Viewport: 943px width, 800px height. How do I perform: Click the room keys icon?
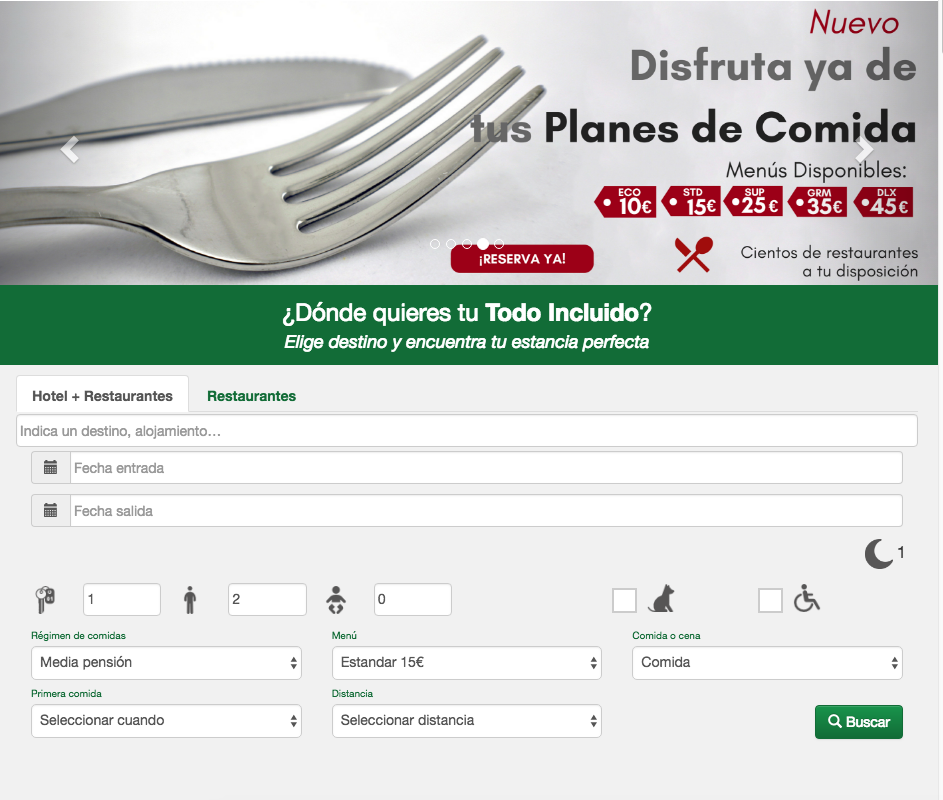tap(45, 599)
